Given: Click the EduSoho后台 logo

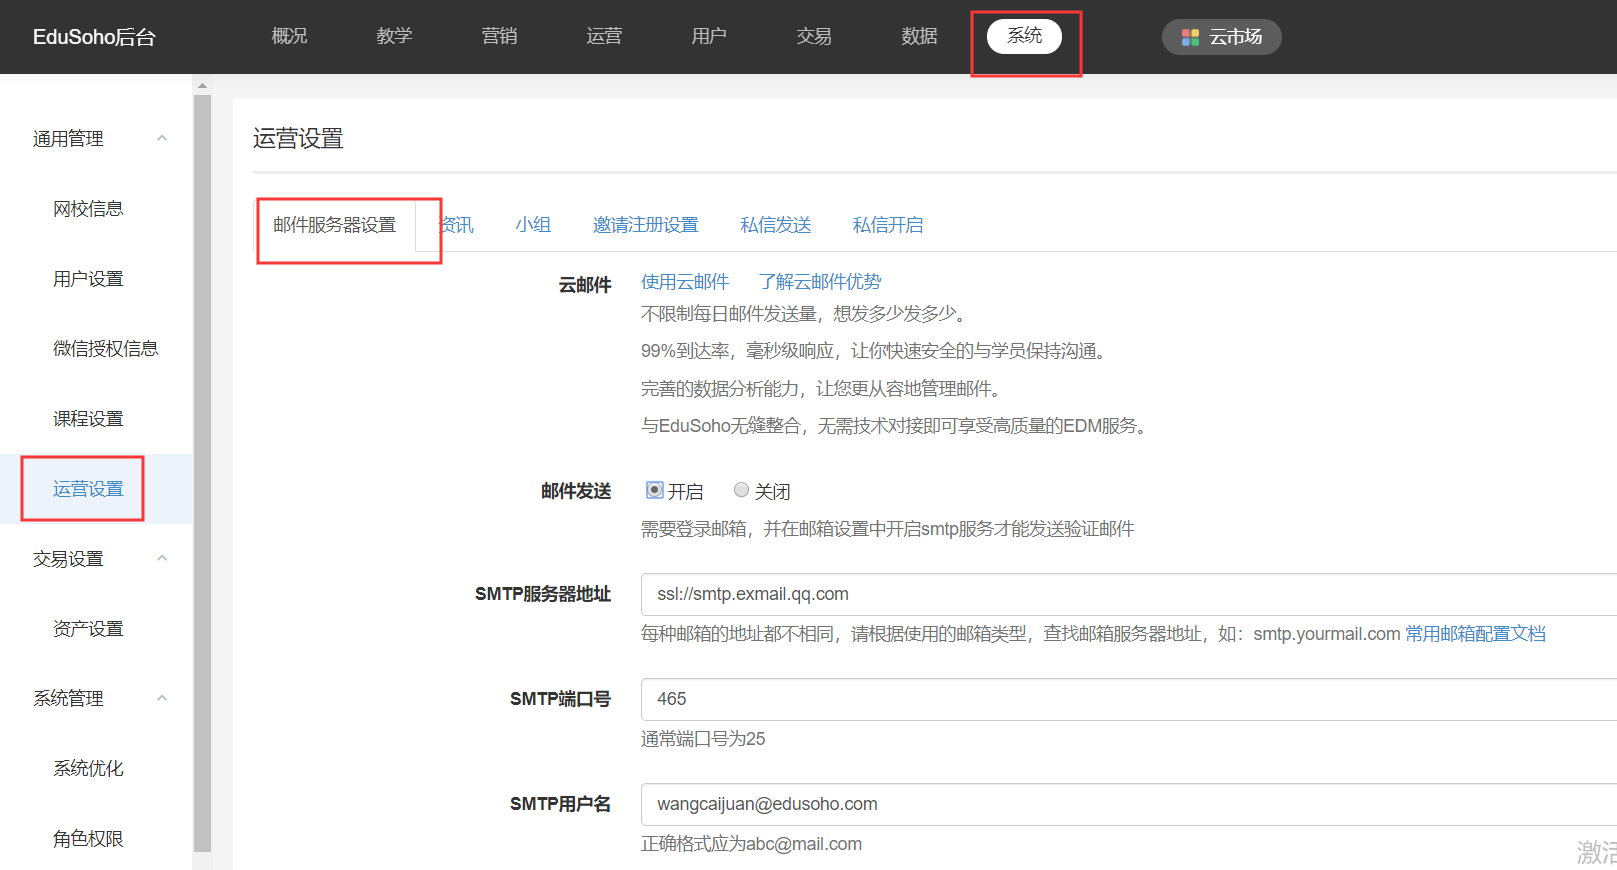Looking at the screenshot, I should (x=94, y=37).
